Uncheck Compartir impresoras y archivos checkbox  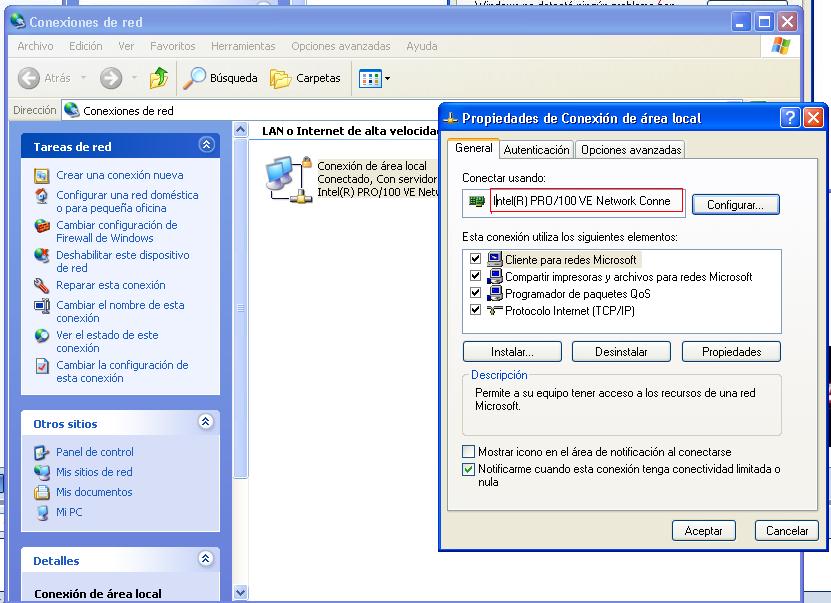475,276
